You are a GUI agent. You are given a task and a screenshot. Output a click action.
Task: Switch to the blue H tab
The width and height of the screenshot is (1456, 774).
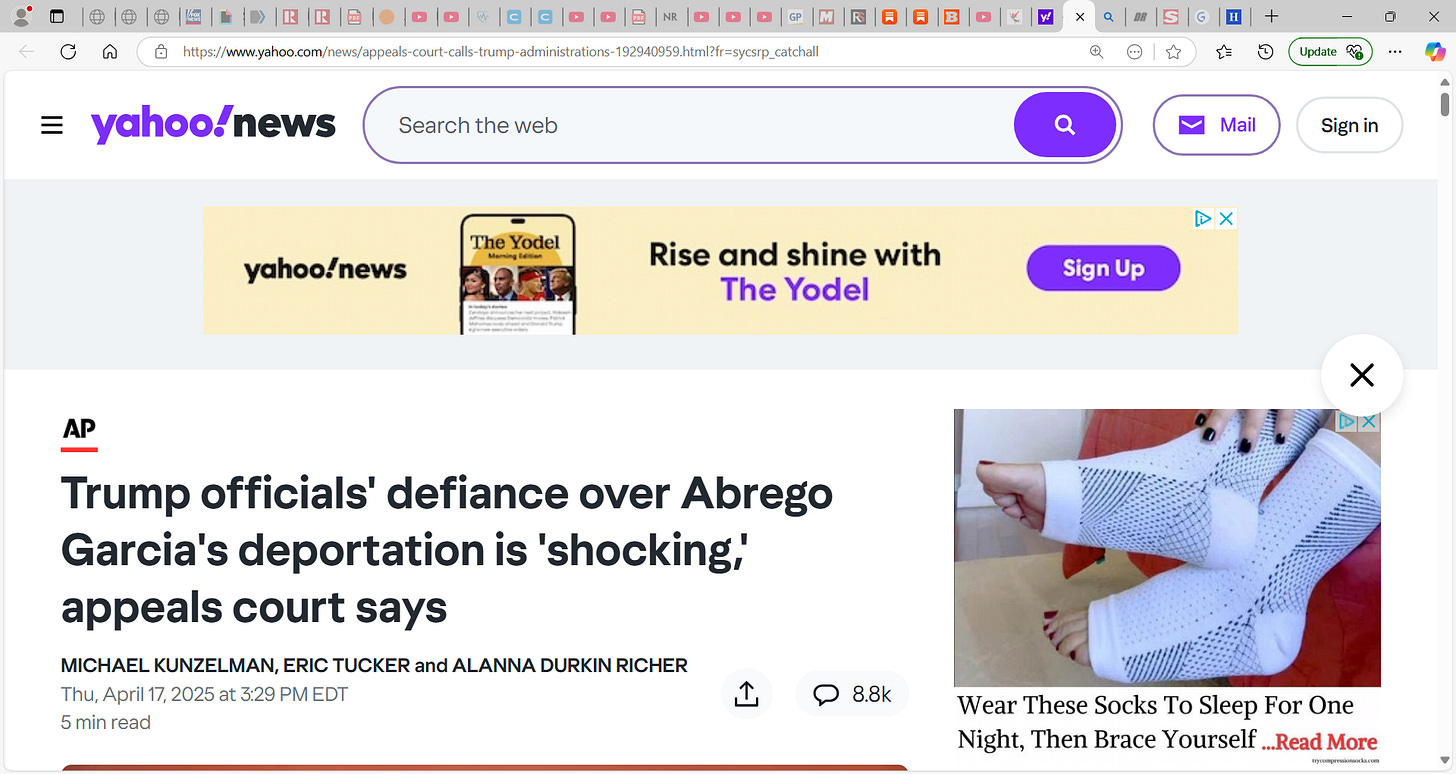1232,17
